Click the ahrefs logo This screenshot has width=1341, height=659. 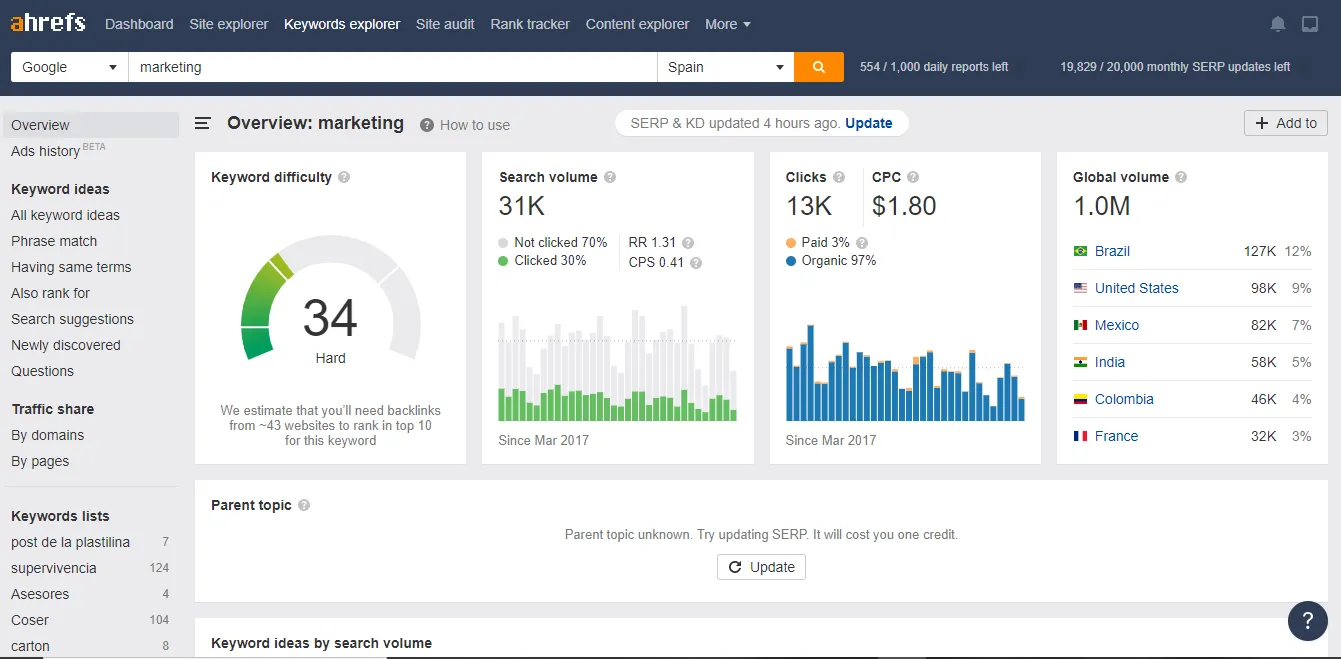[x=48, y=23]
